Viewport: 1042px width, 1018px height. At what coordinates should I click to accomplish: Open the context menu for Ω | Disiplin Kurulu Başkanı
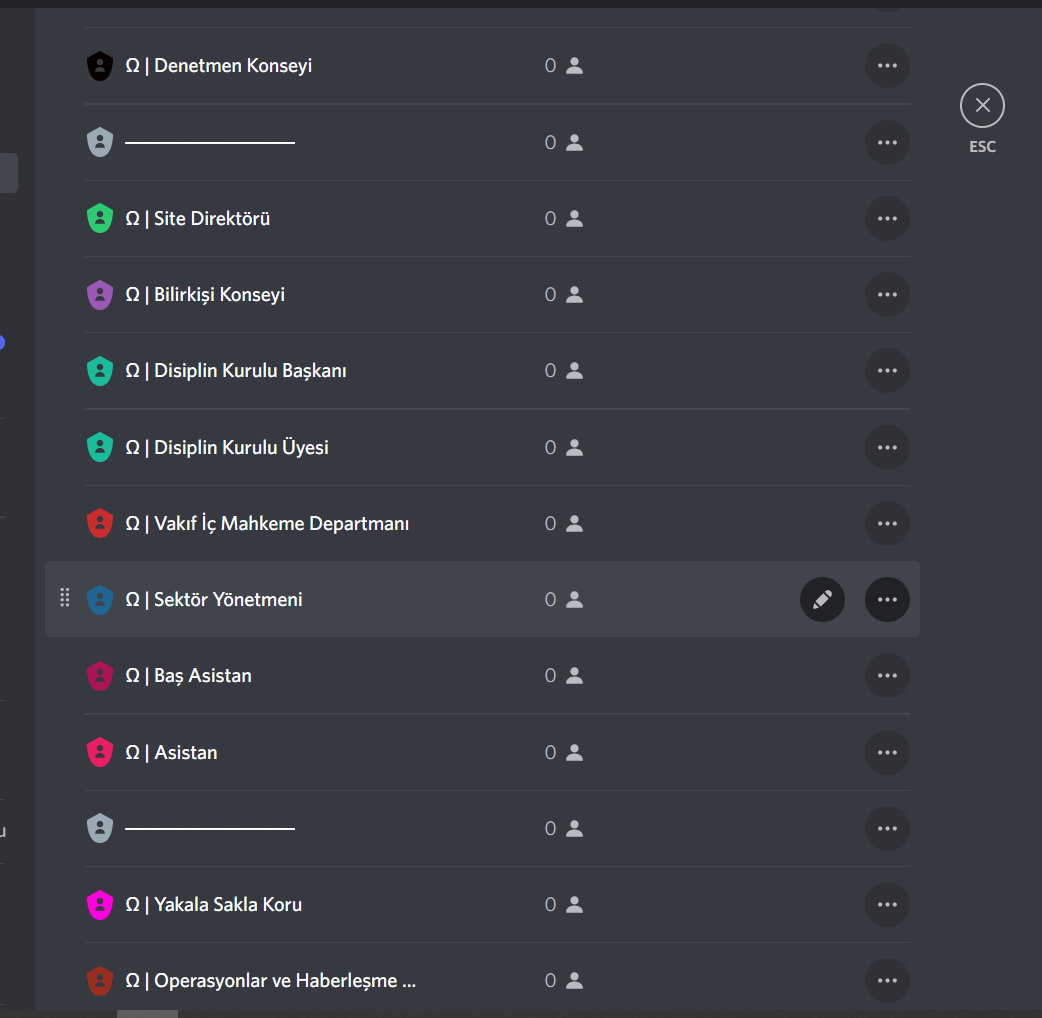887,371
